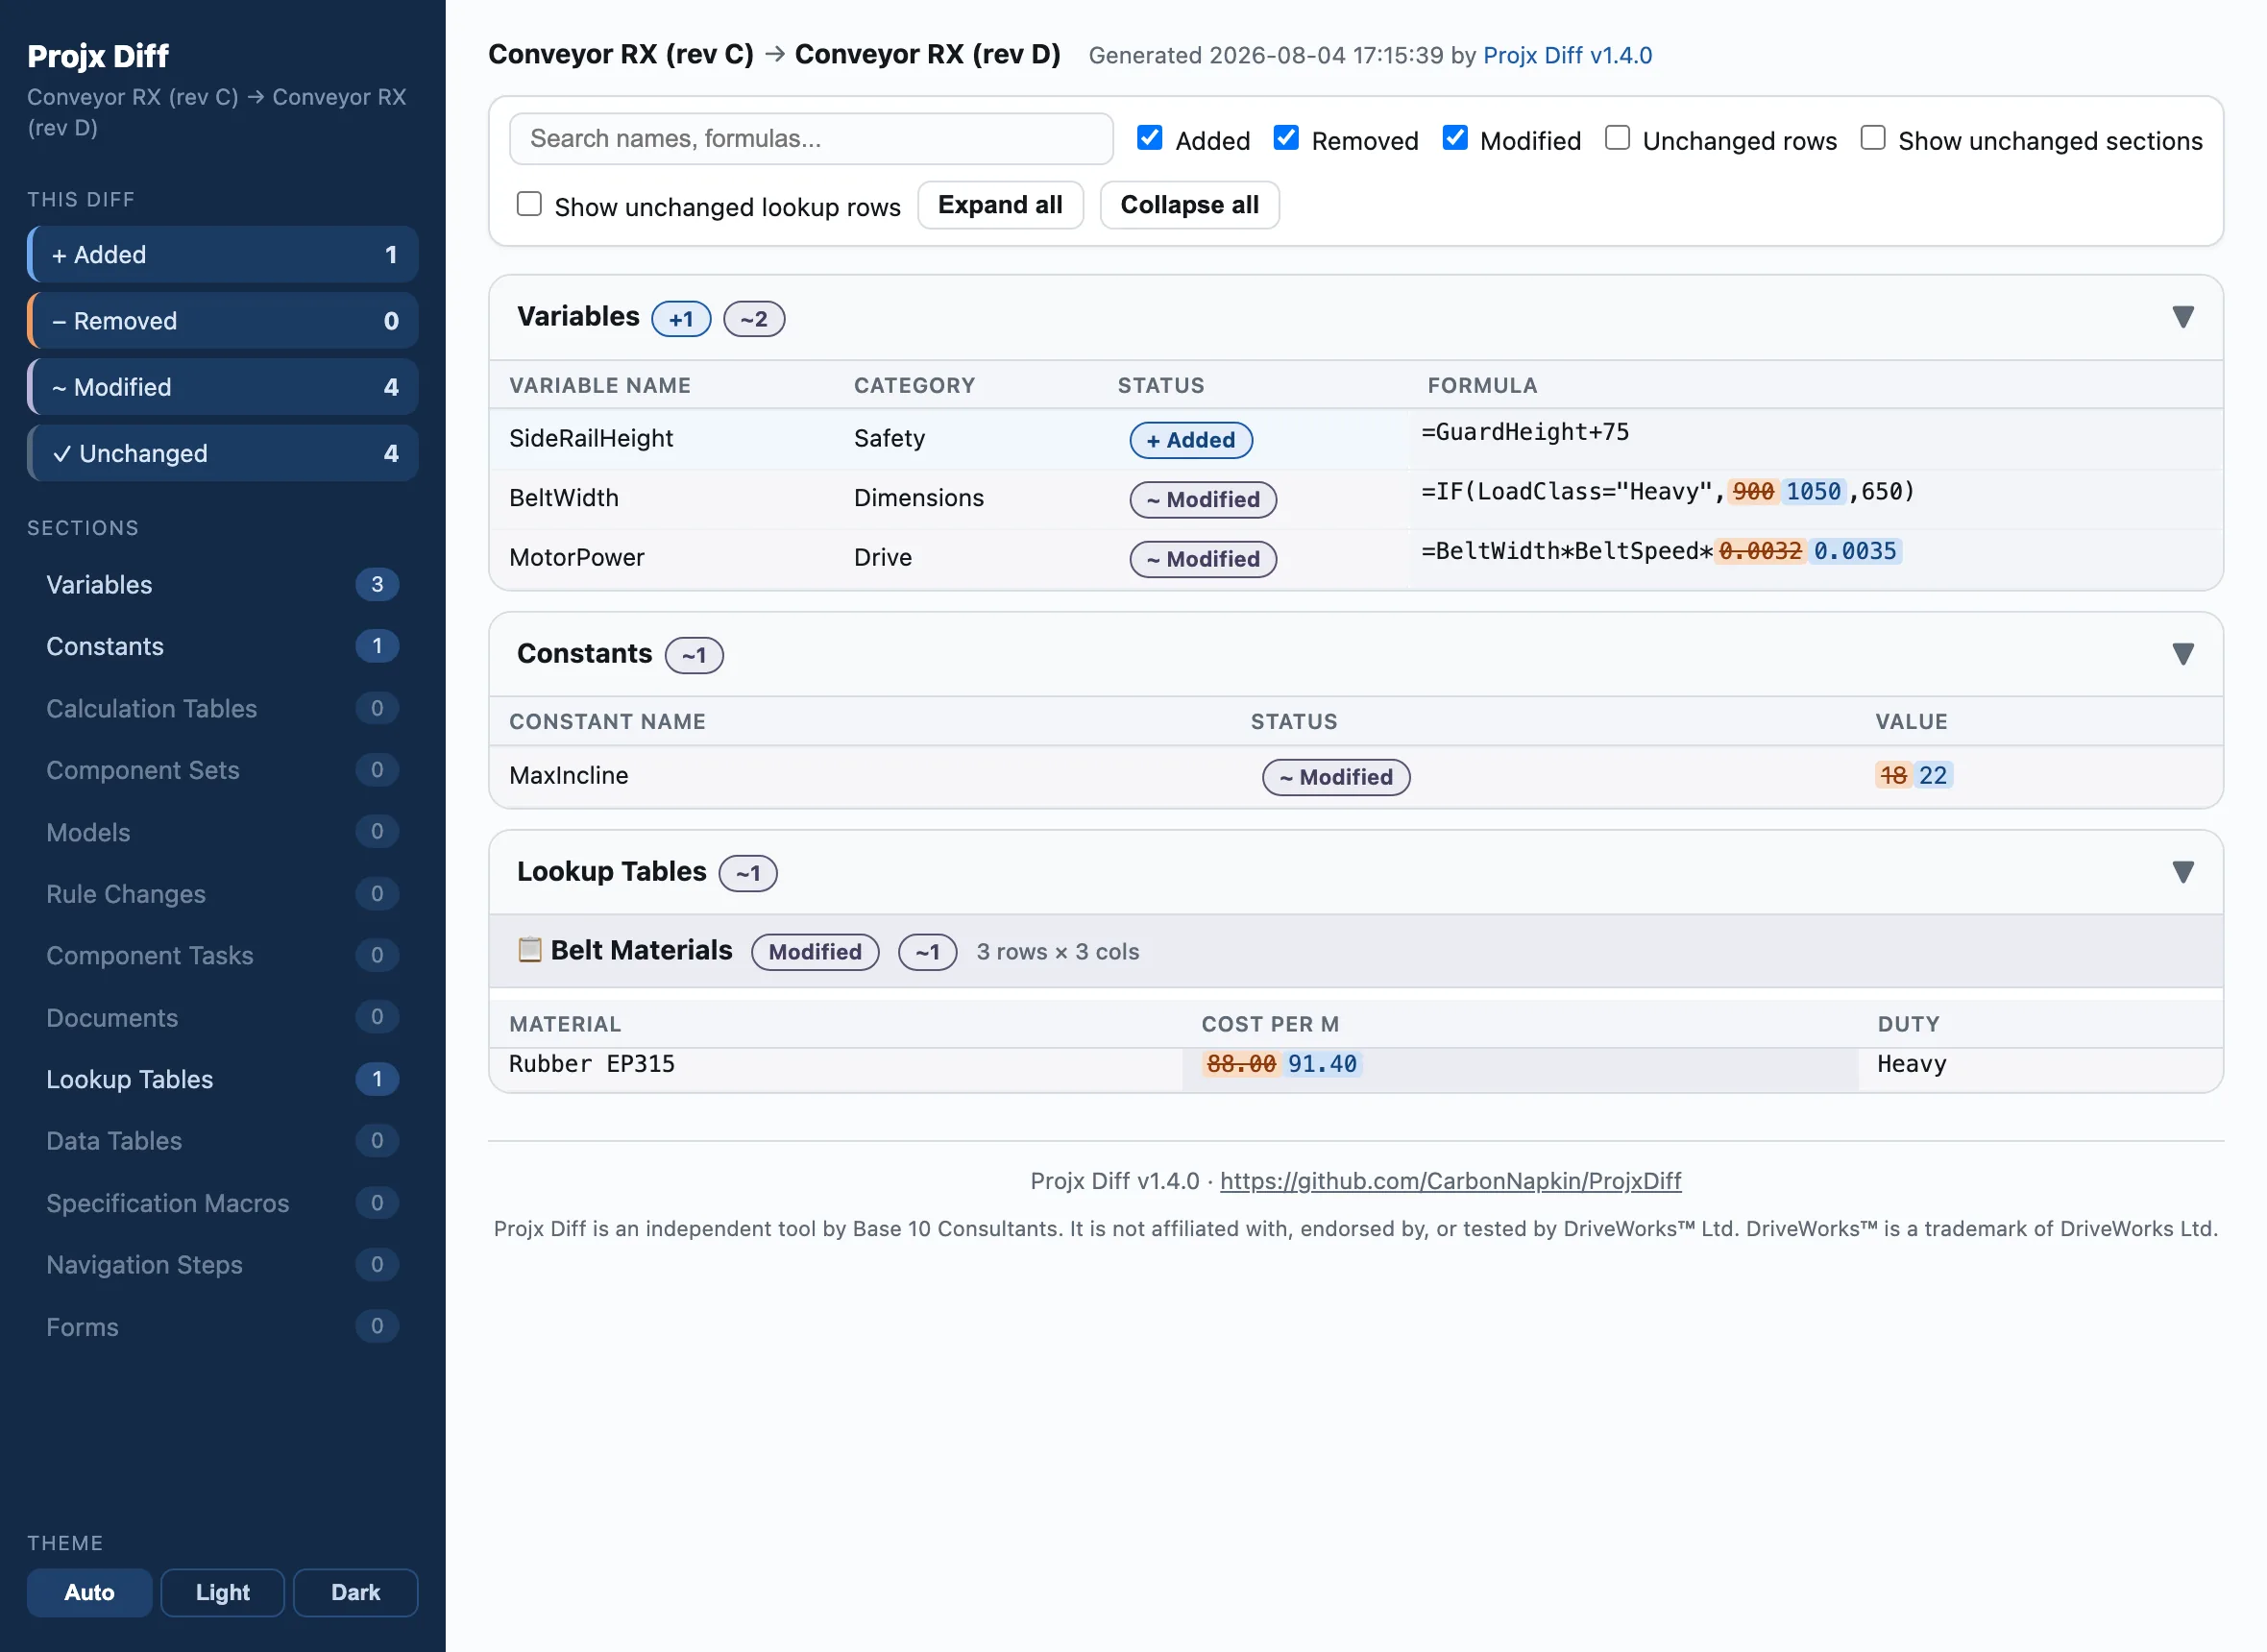The width and height of the screenshot is (2267, 1652).
Task: Click BeltWidth's Modified status badge
Action: (1202, 499)
